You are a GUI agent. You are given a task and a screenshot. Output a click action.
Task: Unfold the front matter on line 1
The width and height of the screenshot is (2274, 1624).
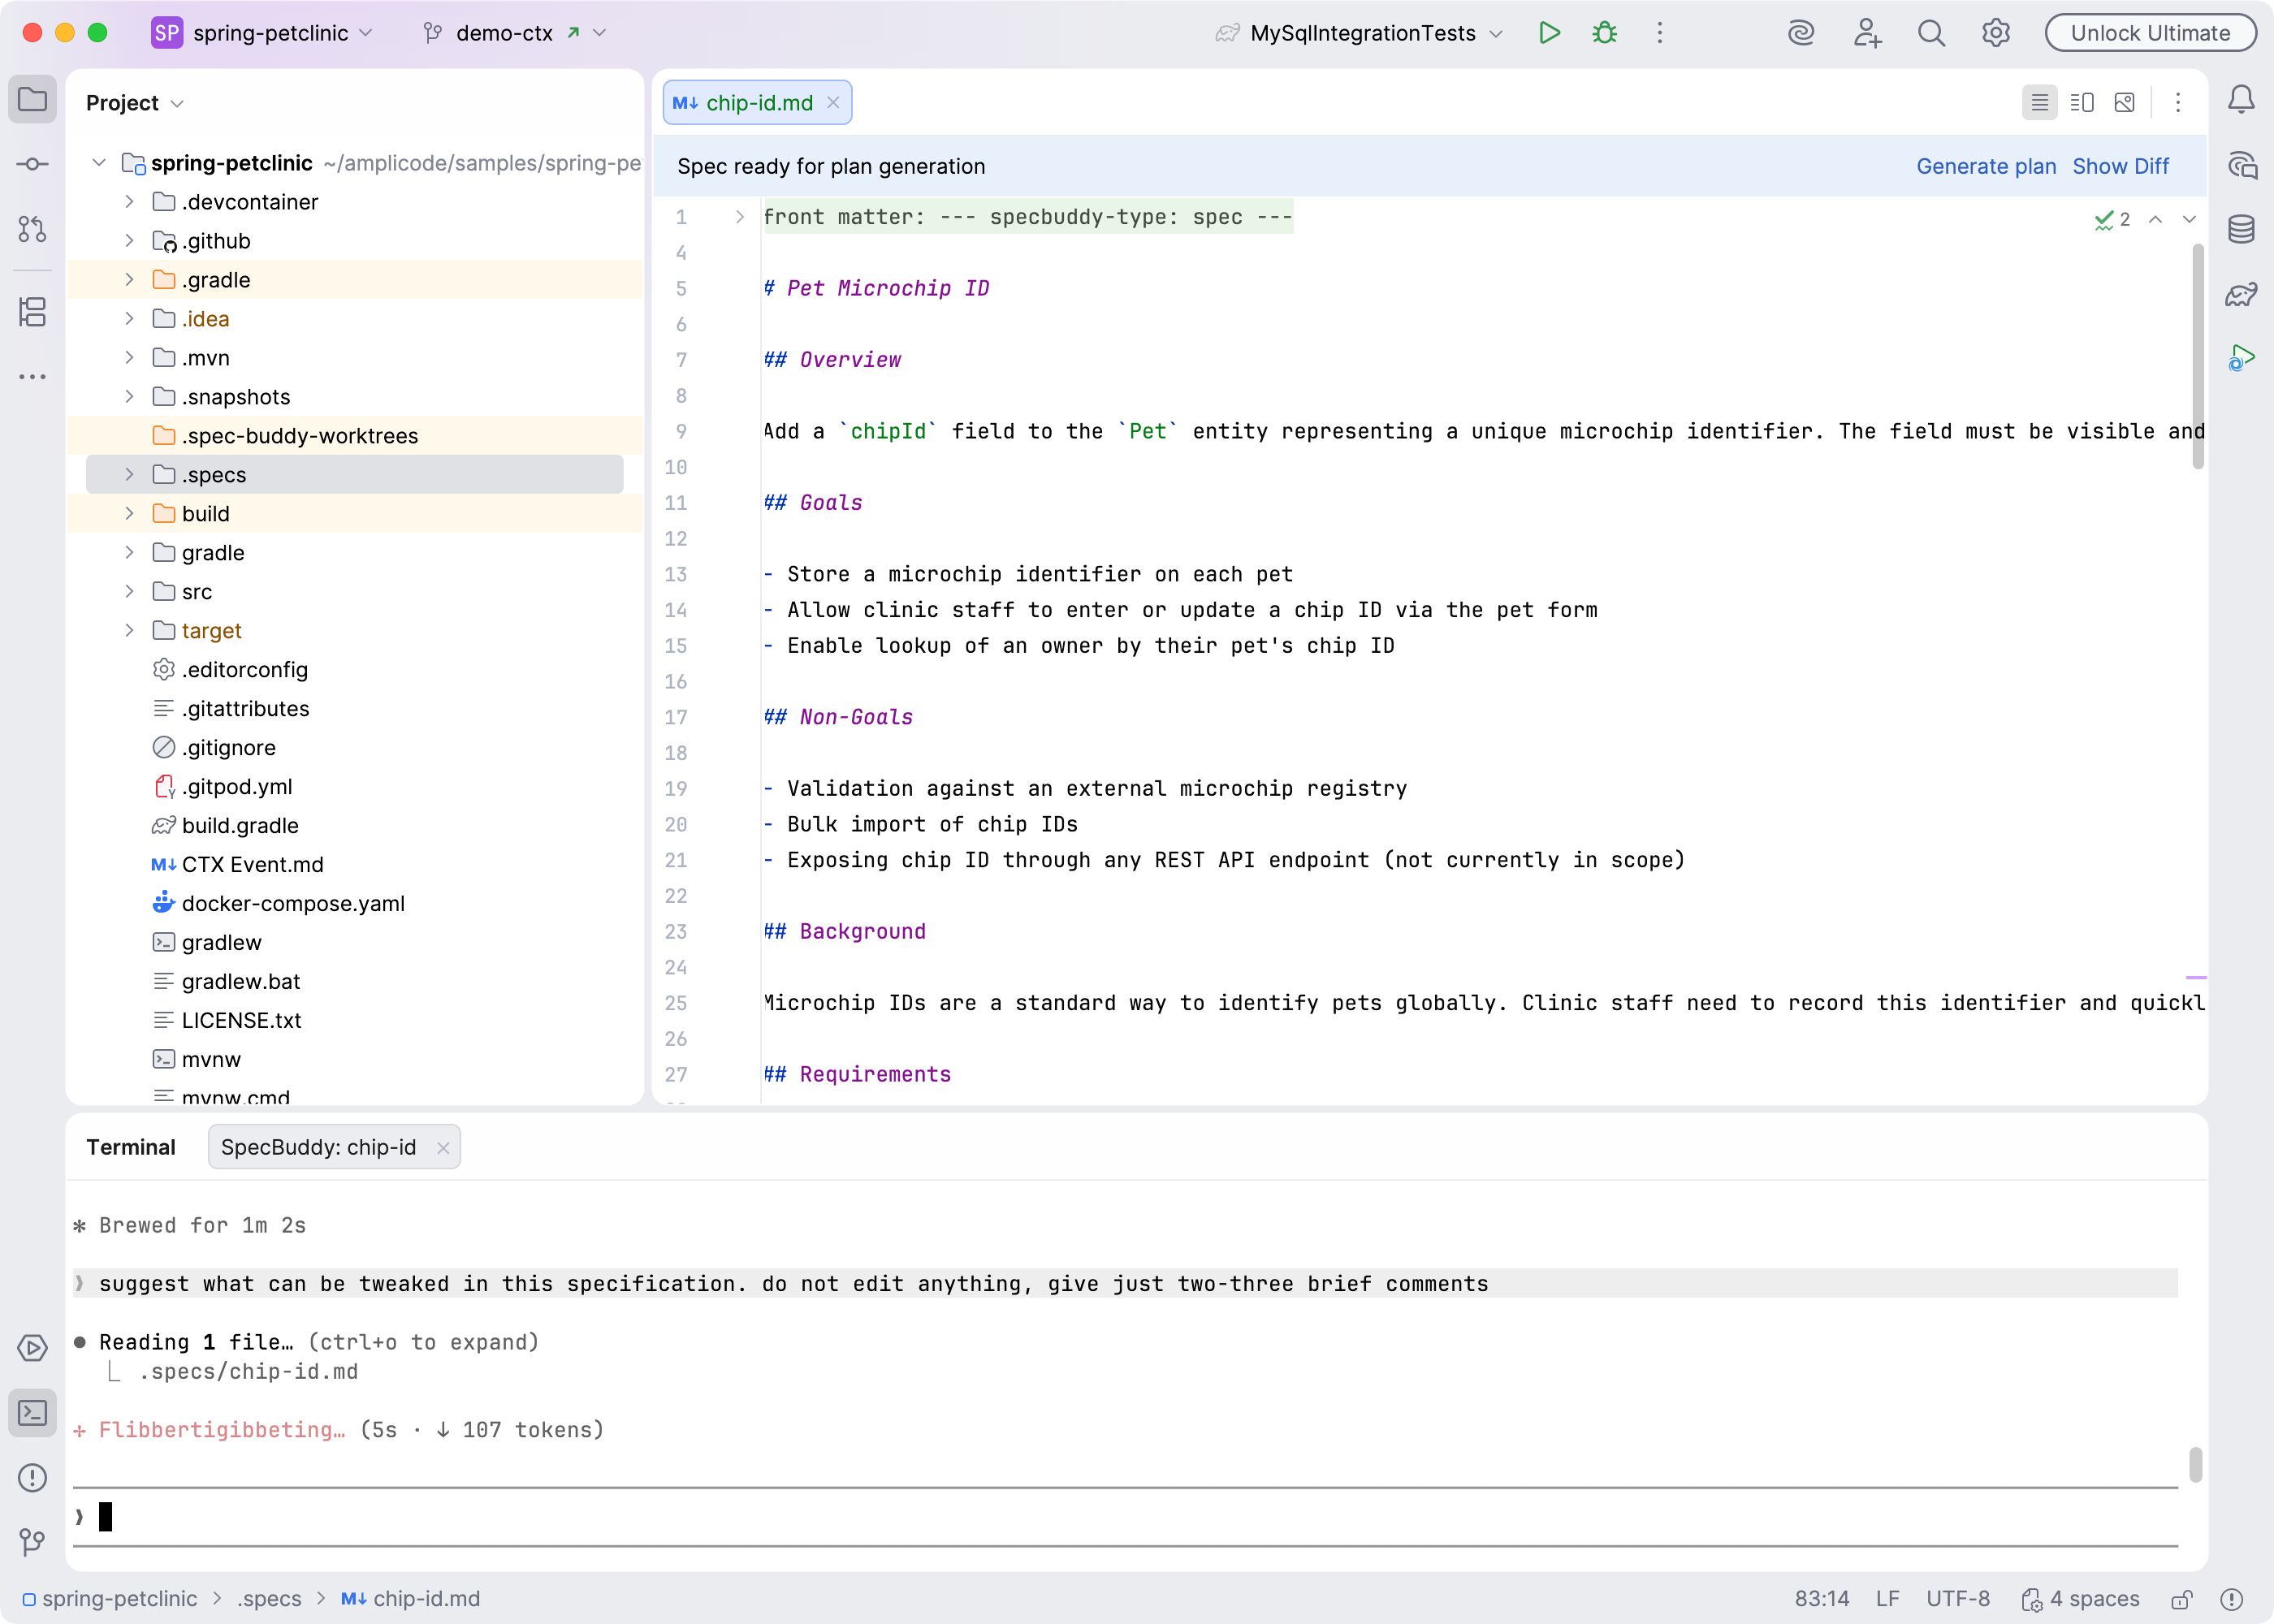(739, 217)
